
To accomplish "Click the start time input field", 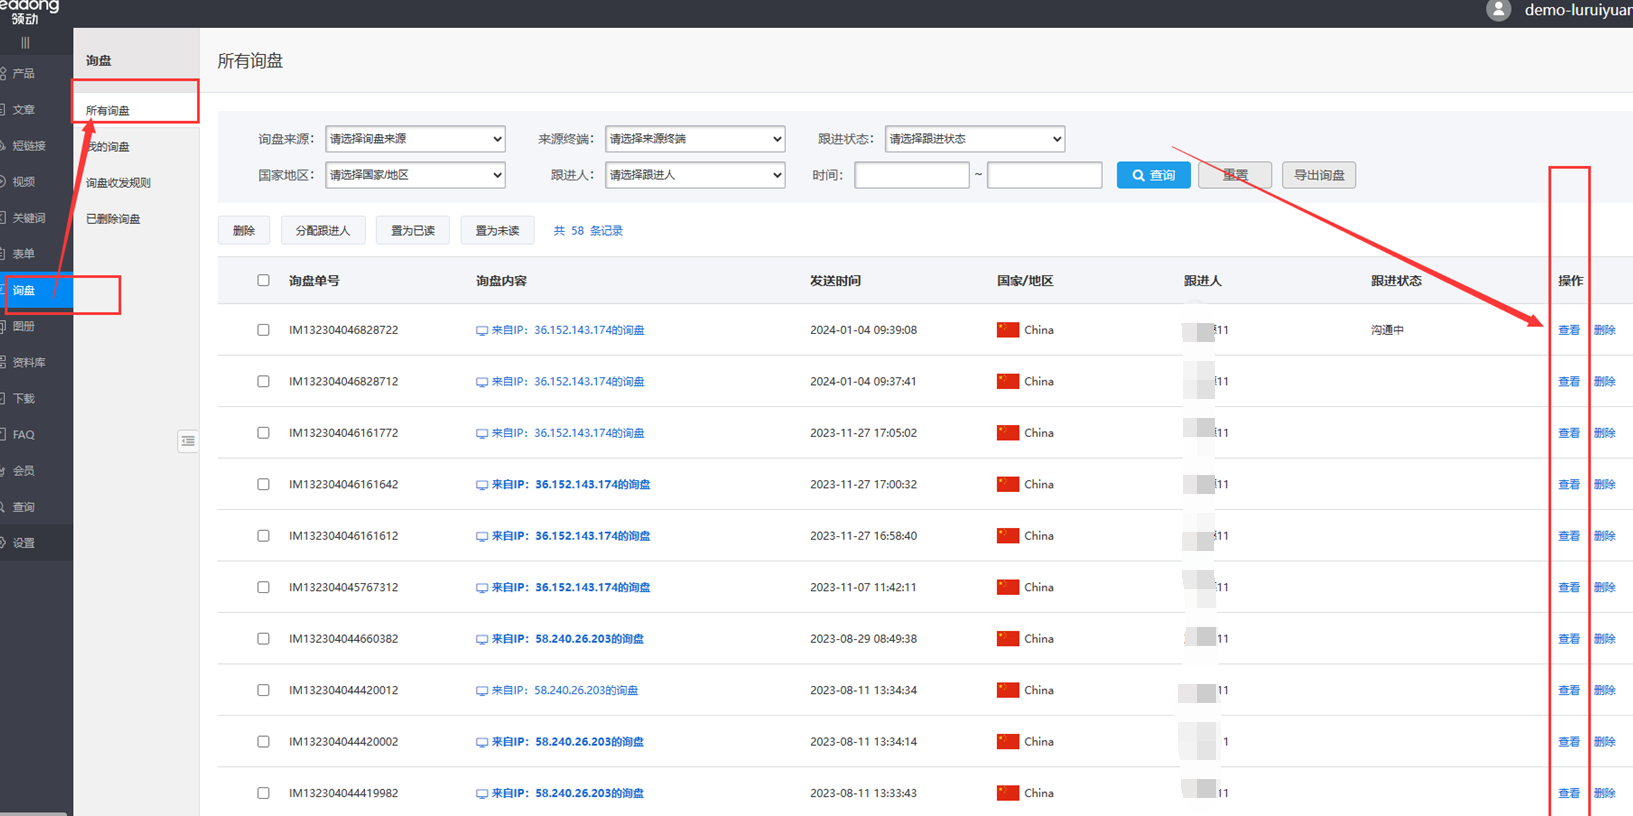I will [x=911, y=175].
